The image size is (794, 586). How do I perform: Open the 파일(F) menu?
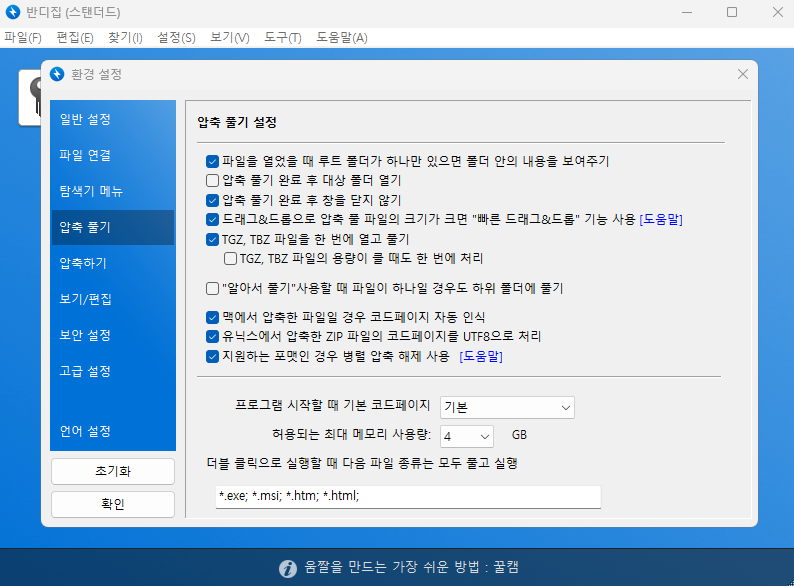point(23,37)
